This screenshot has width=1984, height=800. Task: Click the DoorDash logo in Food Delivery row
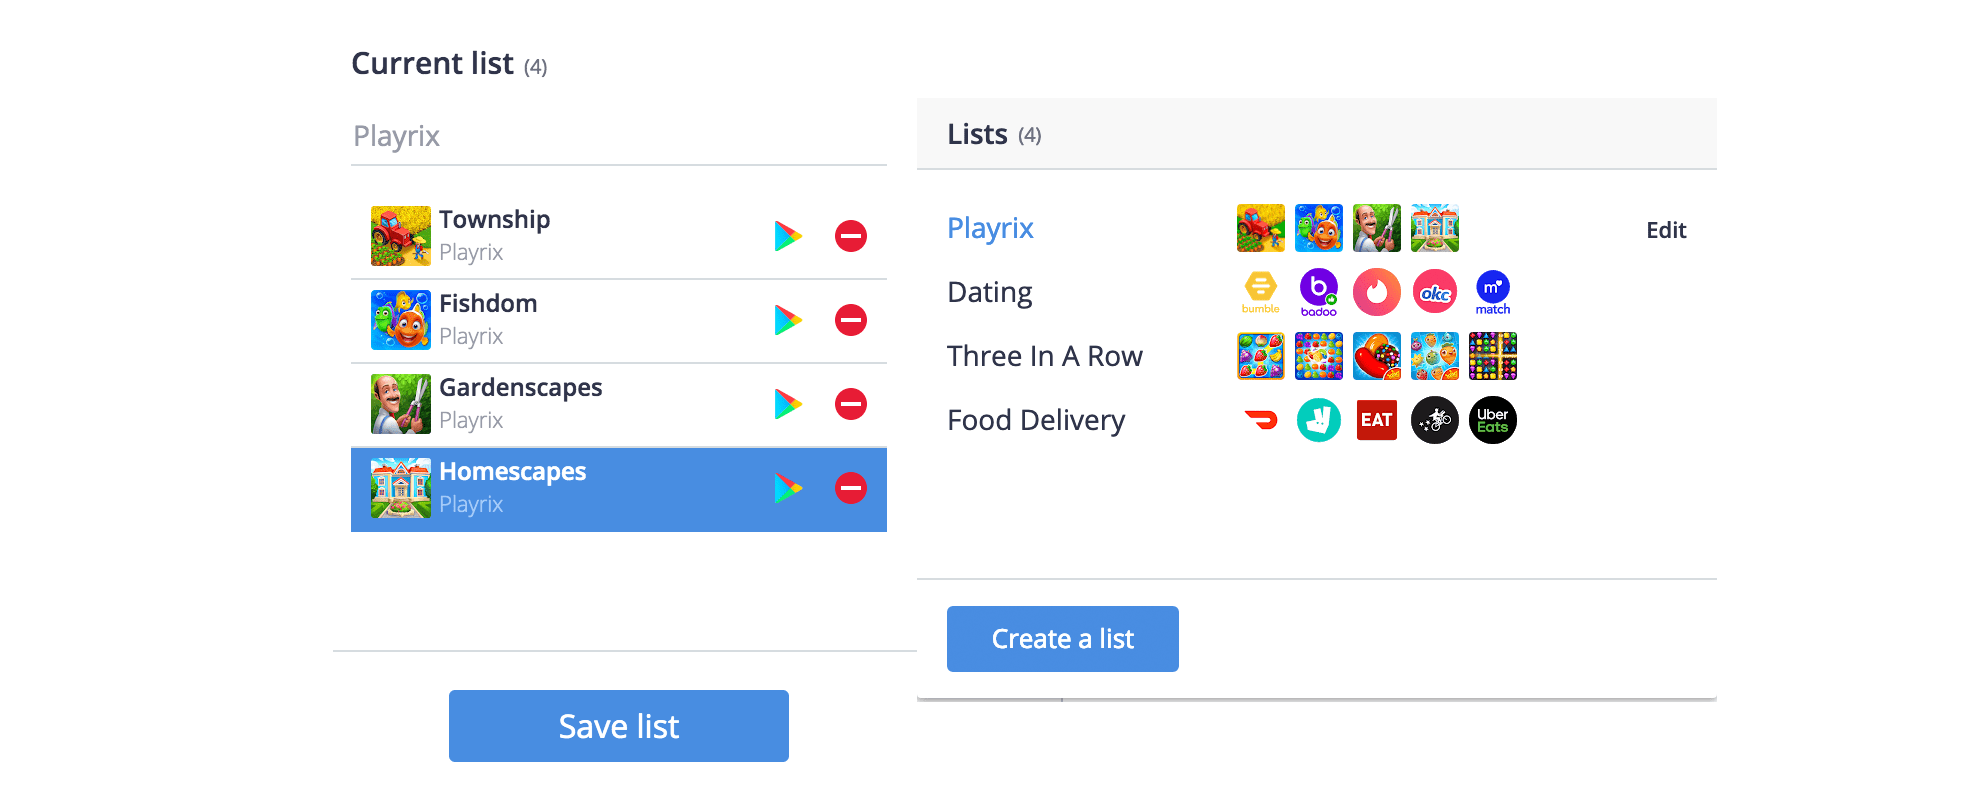click(1261, 420)
